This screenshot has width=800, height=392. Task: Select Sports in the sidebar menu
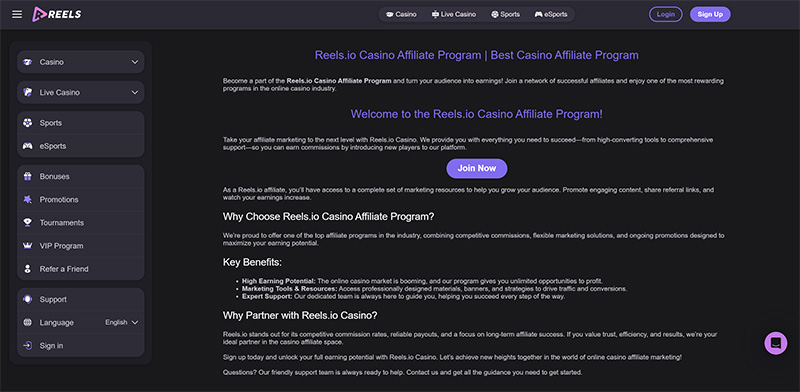81,123
